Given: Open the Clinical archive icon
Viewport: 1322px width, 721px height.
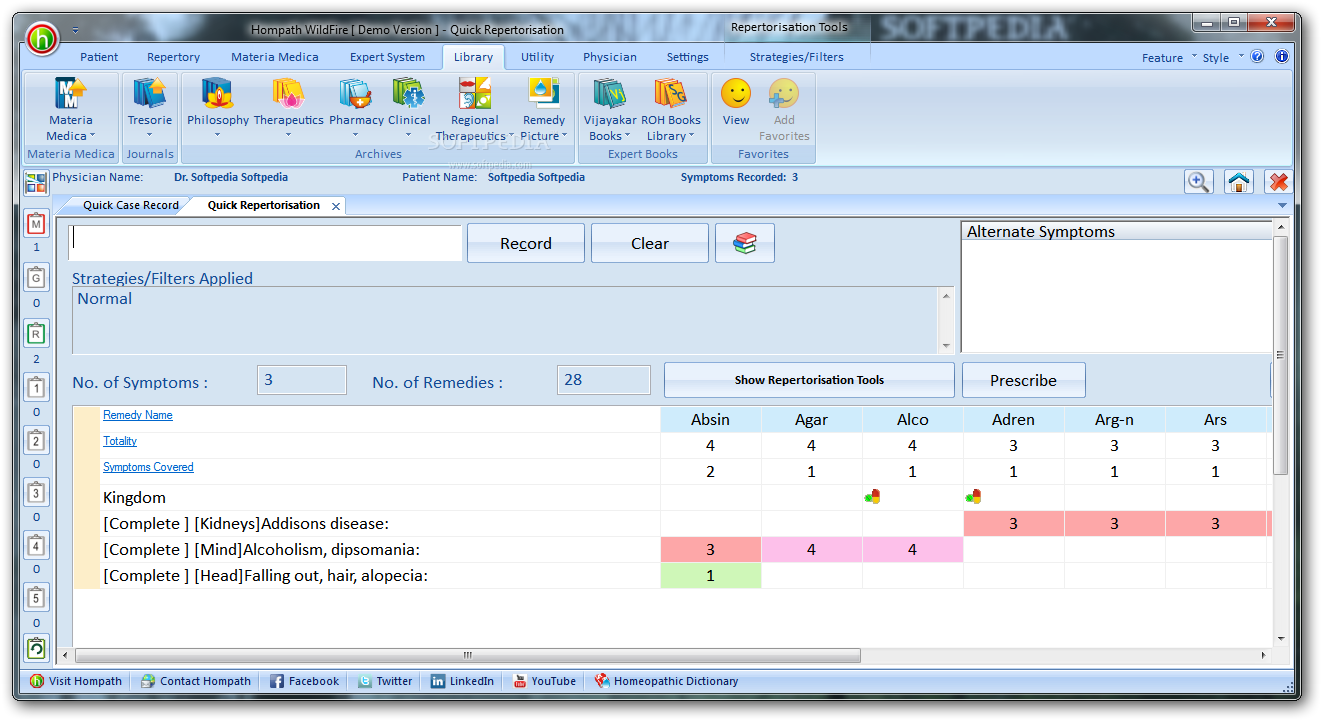Looking at the screenshot, I should (408, 94).
